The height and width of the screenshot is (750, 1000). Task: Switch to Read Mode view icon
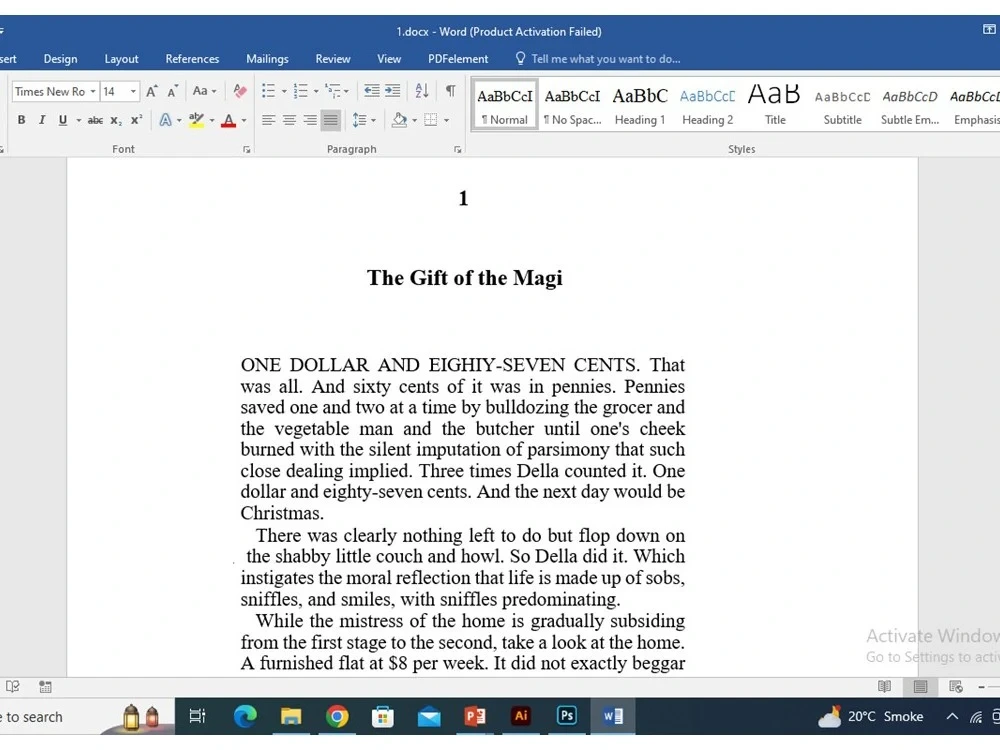(884, 686)
